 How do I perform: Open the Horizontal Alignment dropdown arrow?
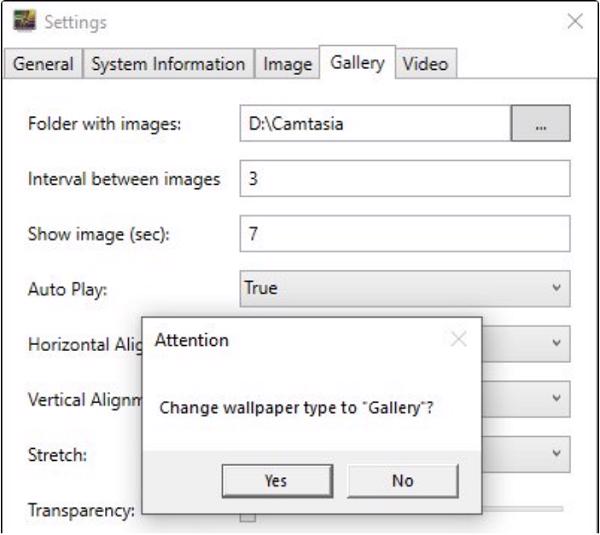(x=556, y=343)
